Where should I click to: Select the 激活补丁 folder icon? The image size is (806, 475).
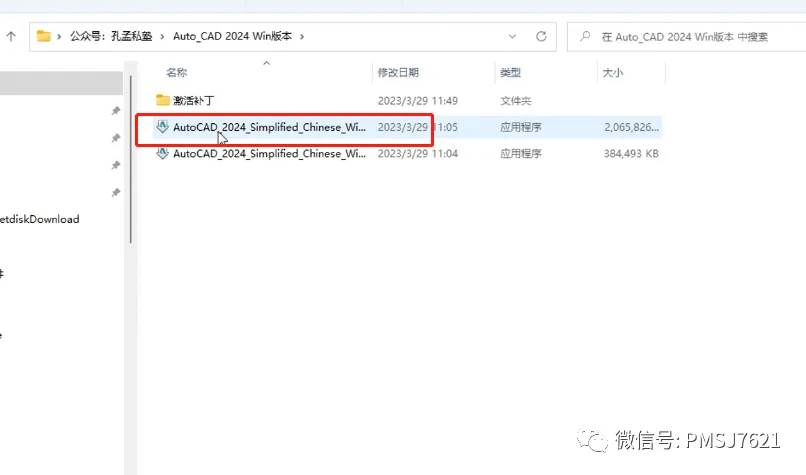pos(162,100)
